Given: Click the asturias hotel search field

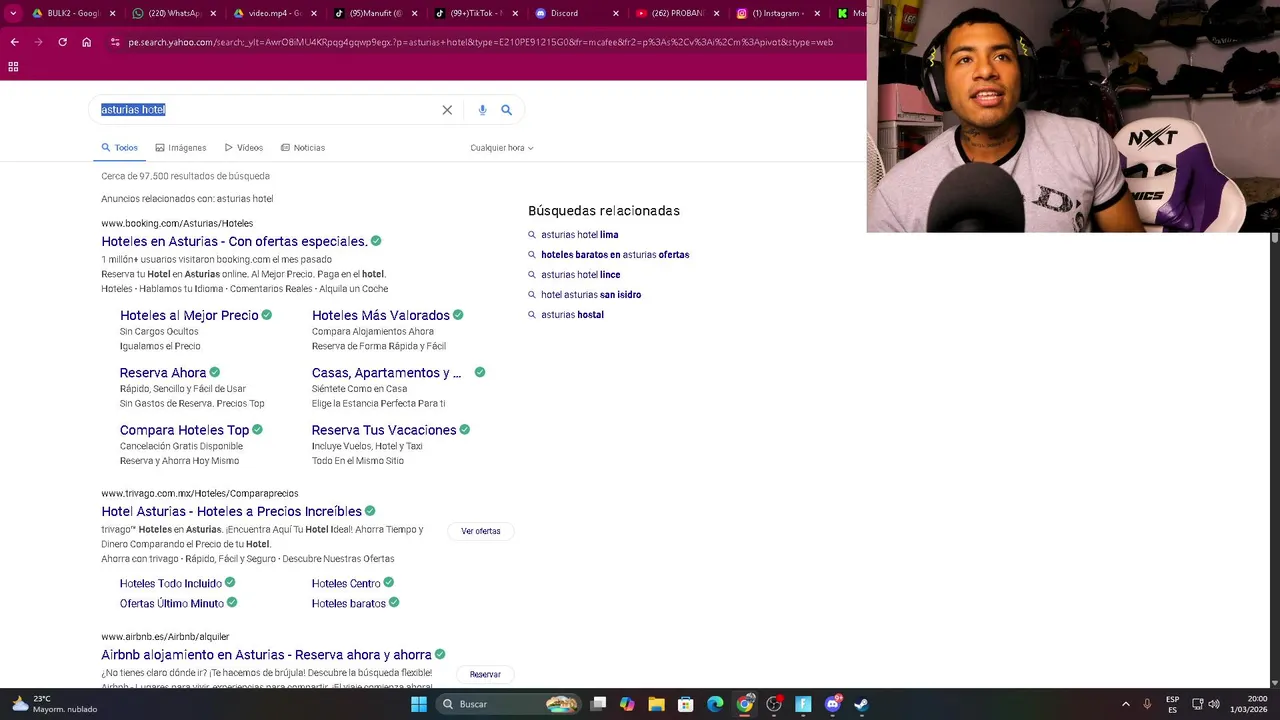Looking at the screenshot, I should tap(265, 110).
